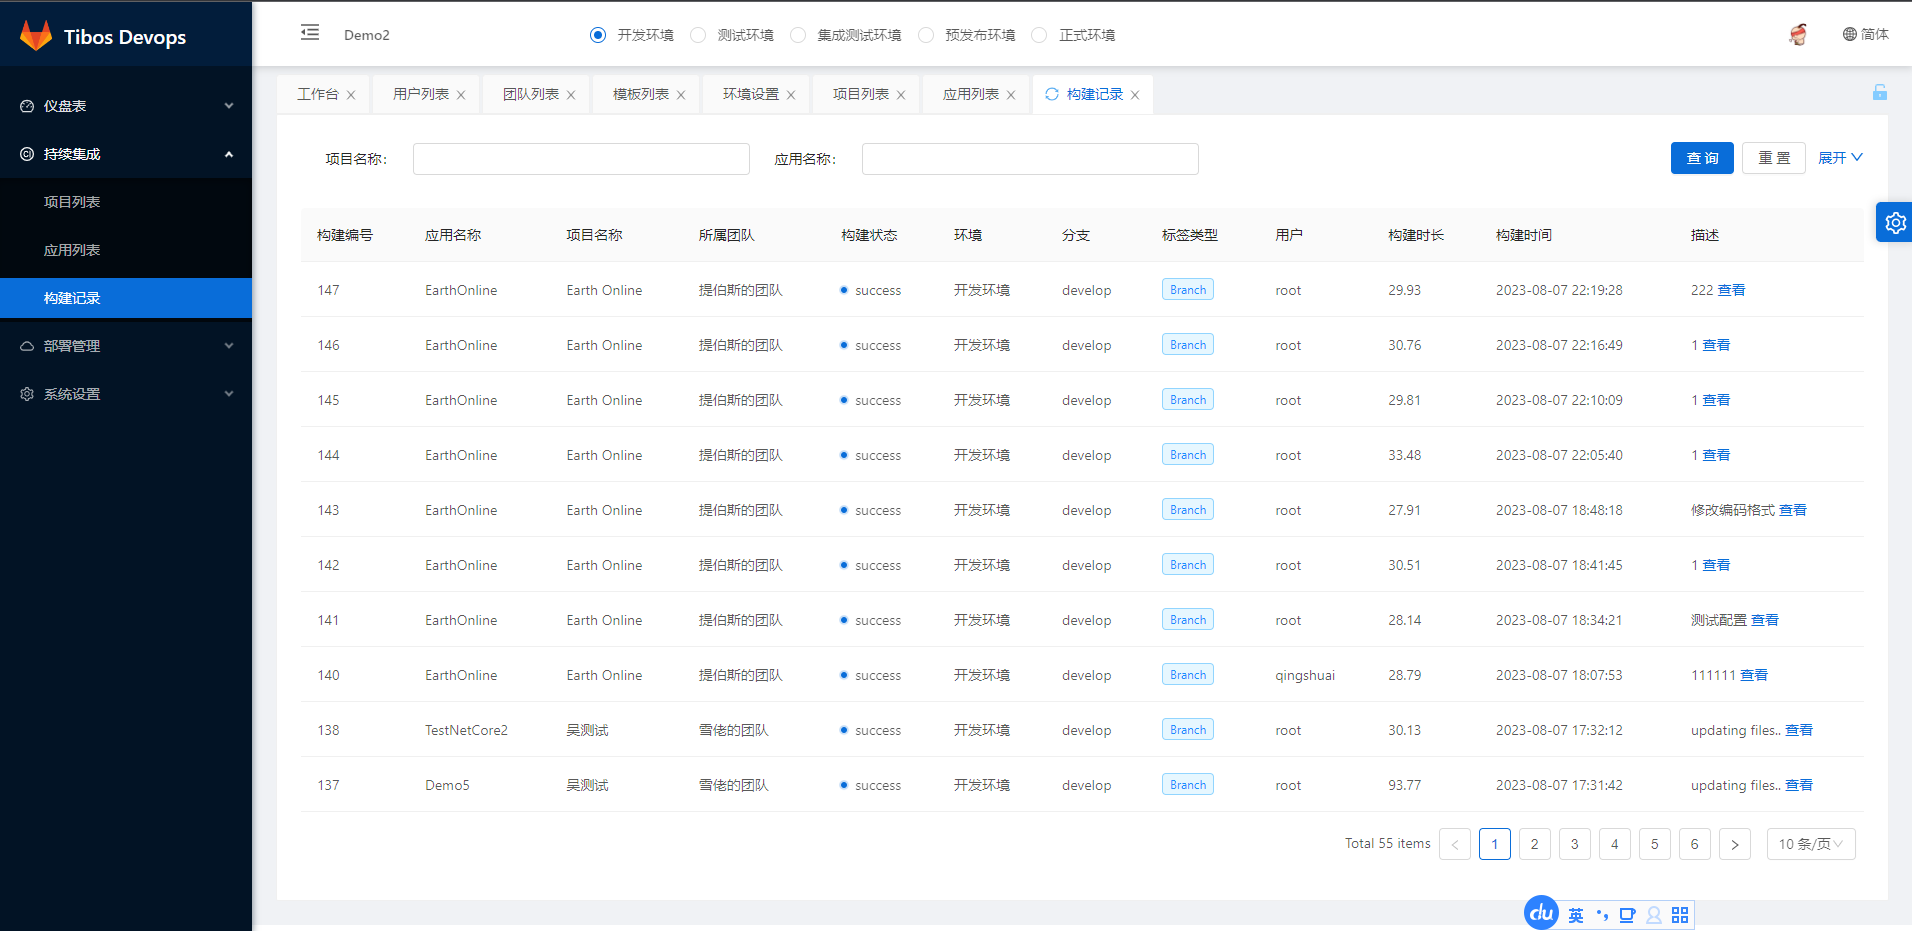1912x931 pixels.
Task: Collapse sidebar with the menu fold icon
Action: pyautogui.click(x=310, y=33)
